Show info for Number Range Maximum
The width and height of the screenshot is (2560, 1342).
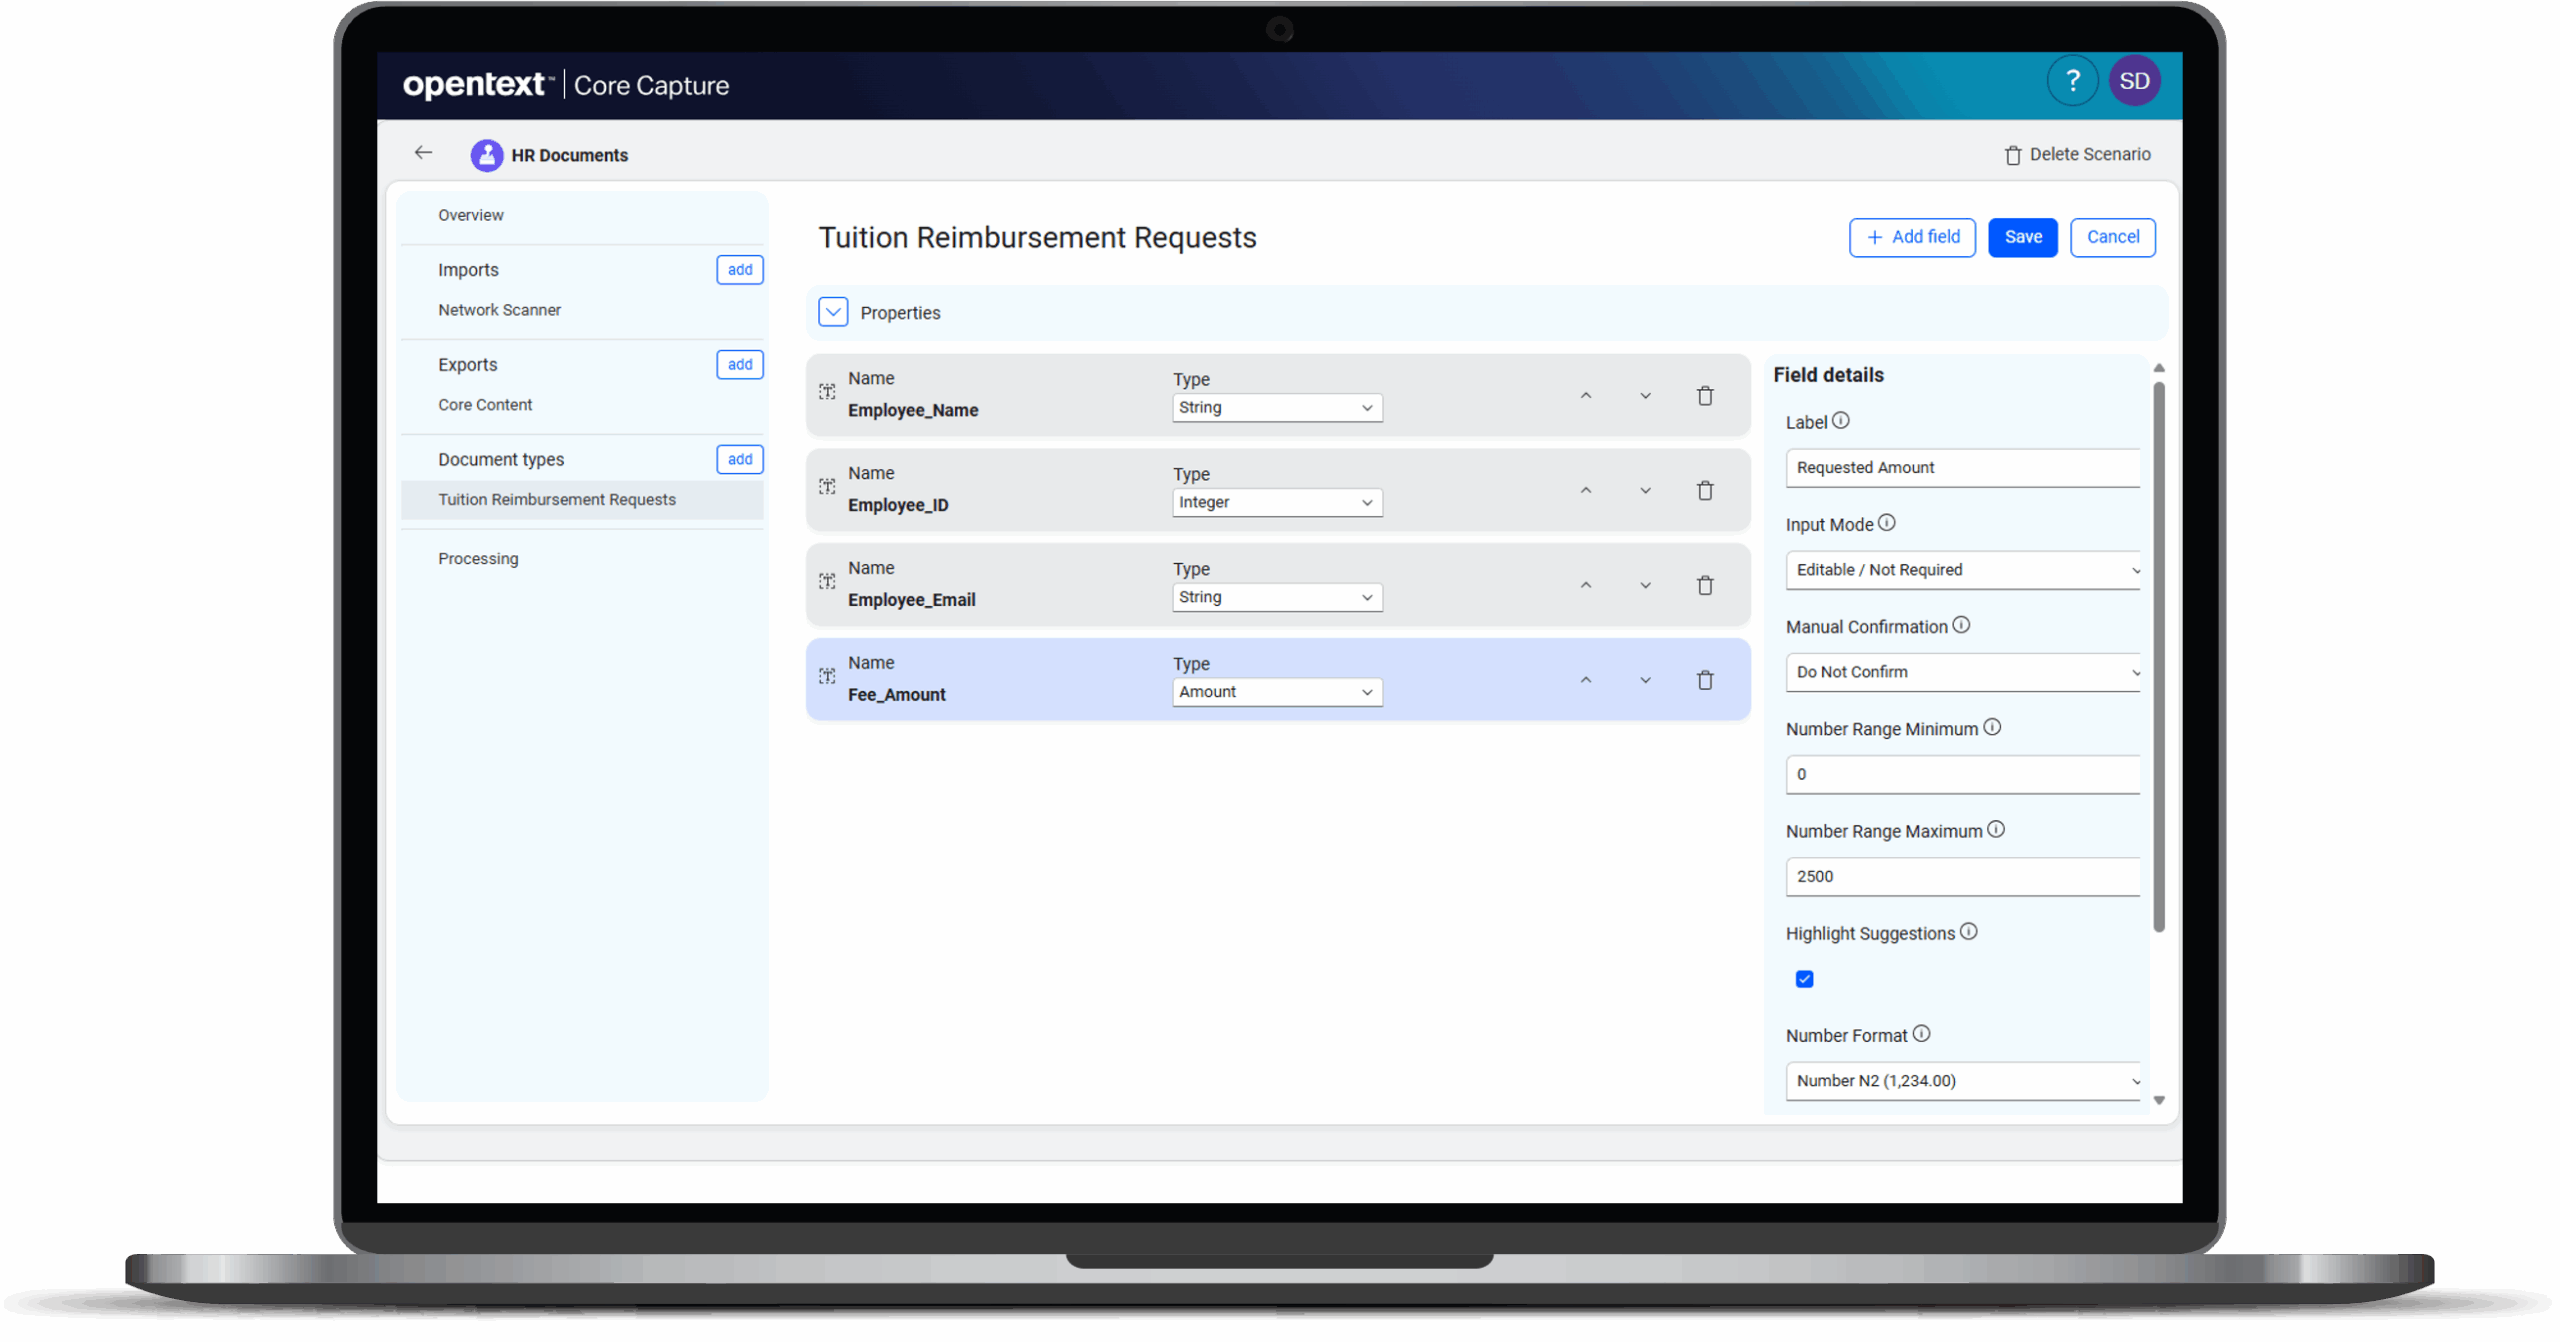coord(1996,830)
